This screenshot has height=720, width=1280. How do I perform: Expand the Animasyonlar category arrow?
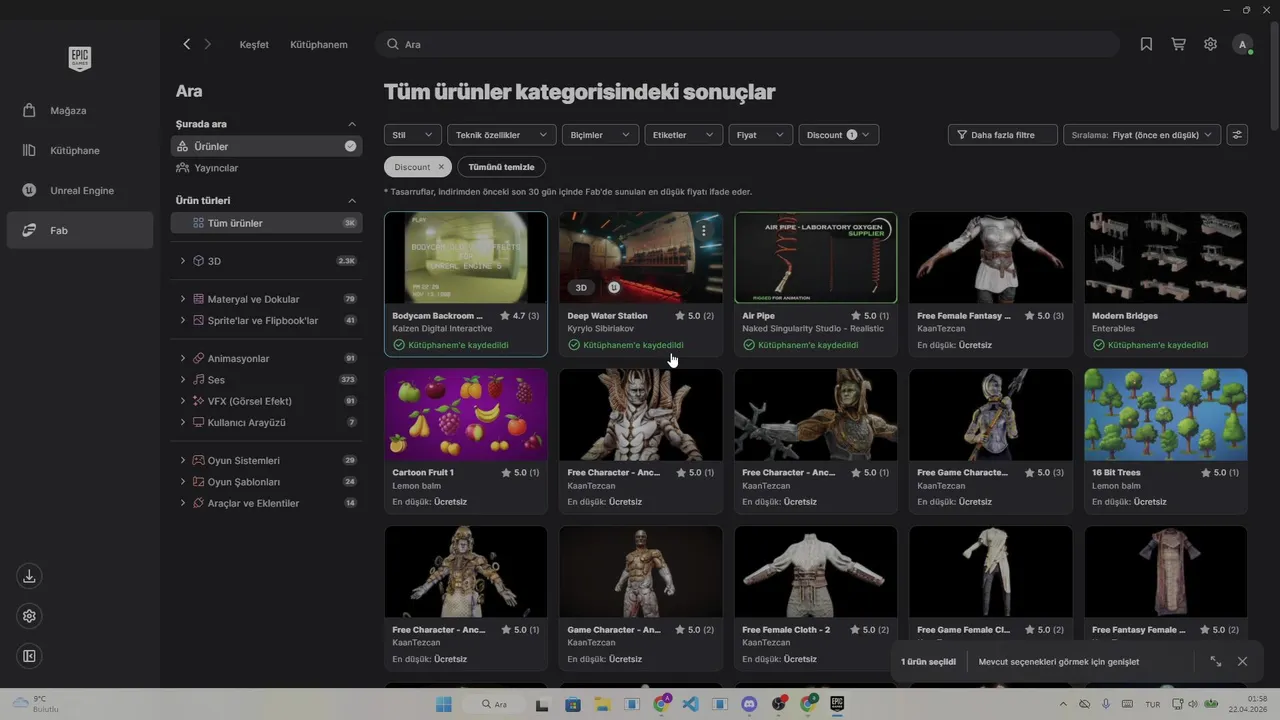point(183,358)
